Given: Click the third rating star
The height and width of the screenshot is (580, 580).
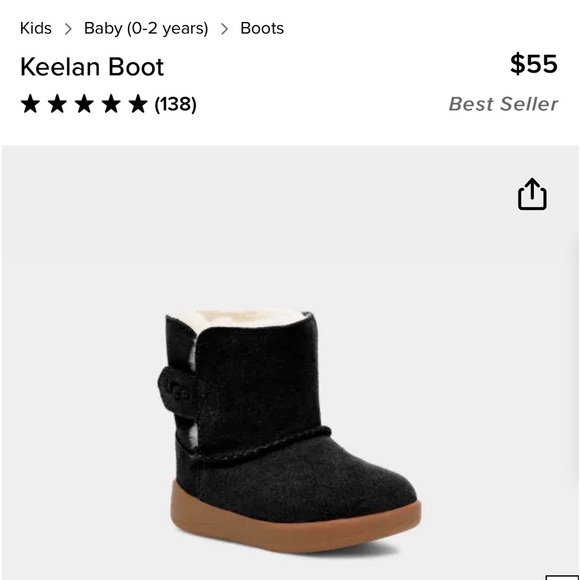Looking at the screenshot, I should [84, 104].
